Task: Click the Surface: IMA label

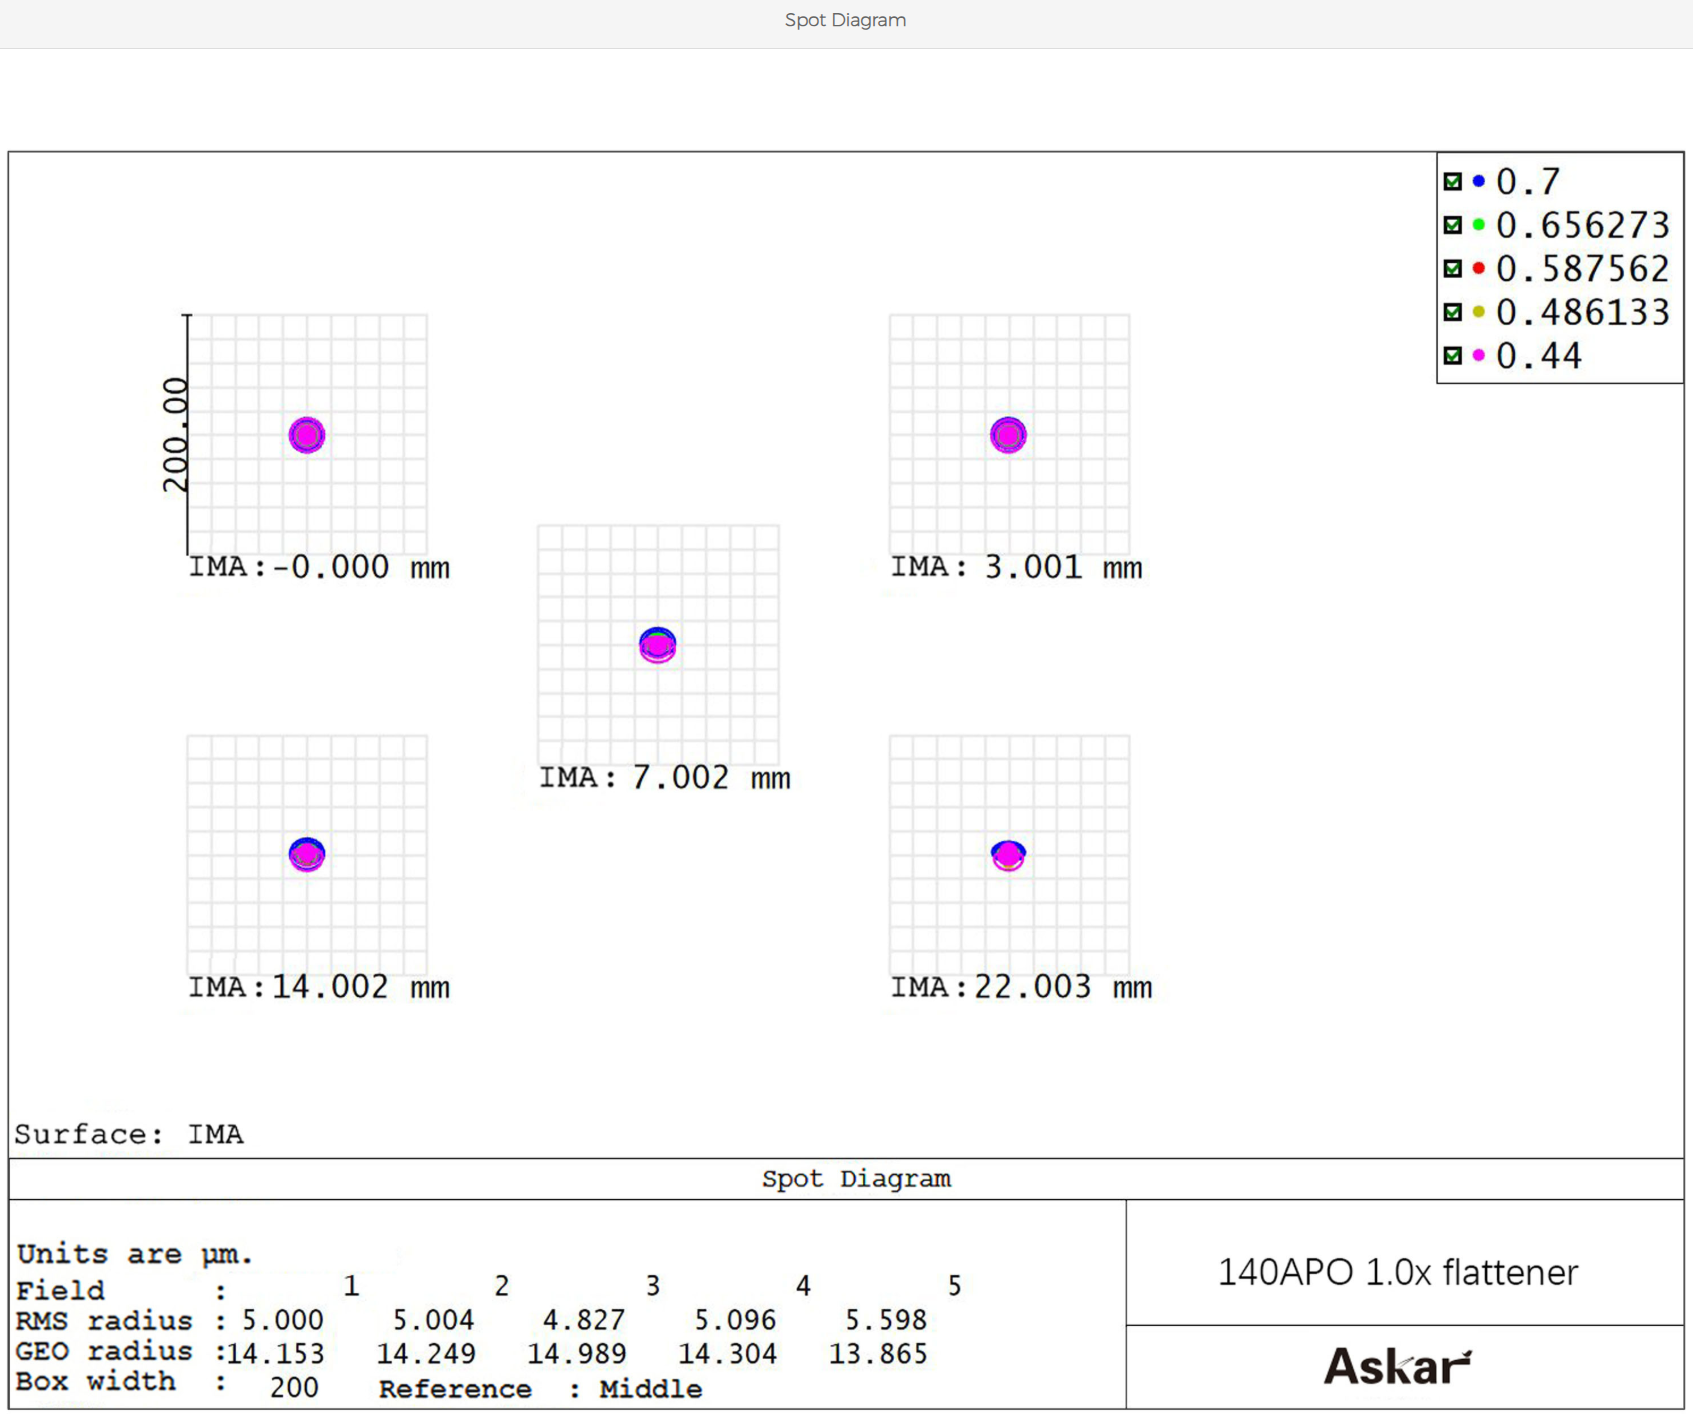Action: point(129,1134)
